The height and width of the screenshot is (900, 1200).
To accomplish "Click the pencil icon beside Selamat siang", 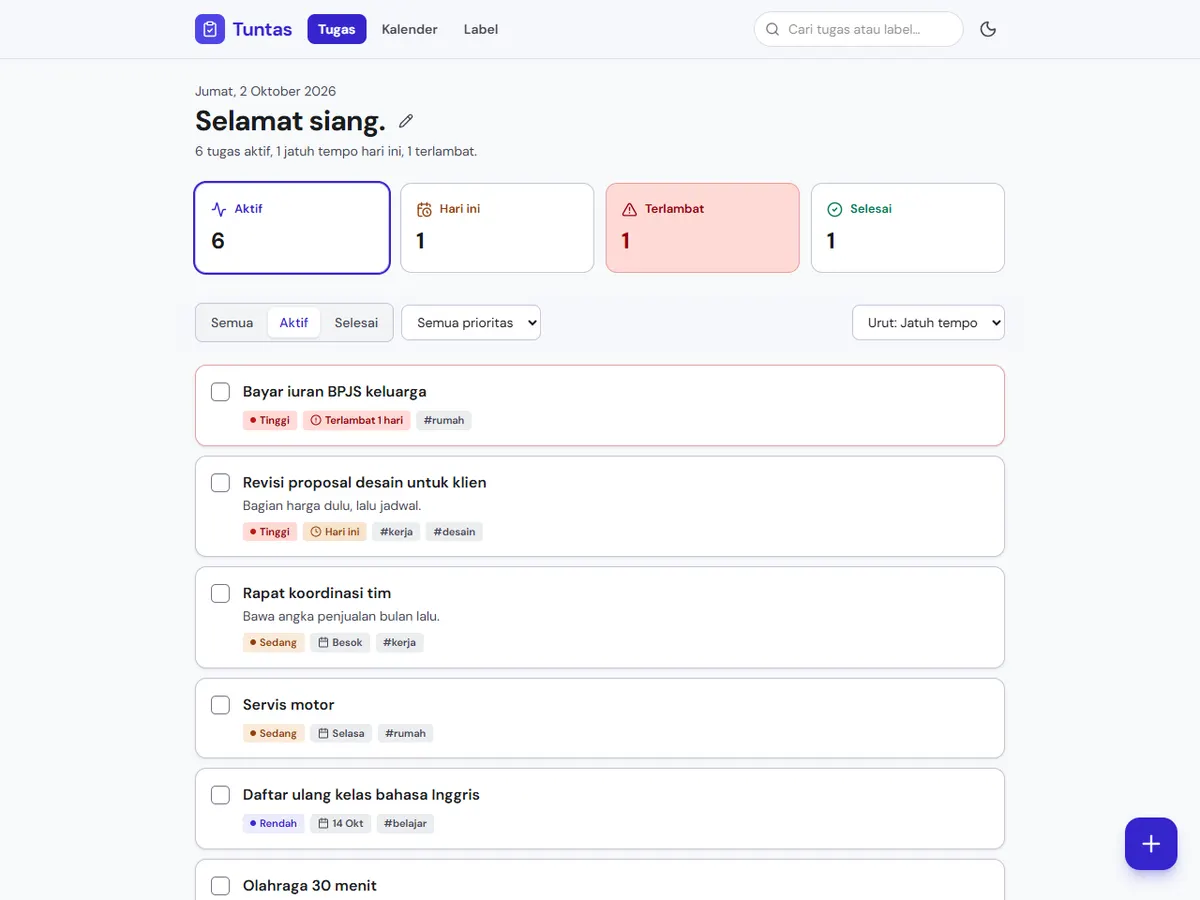I will pos(406,121).
